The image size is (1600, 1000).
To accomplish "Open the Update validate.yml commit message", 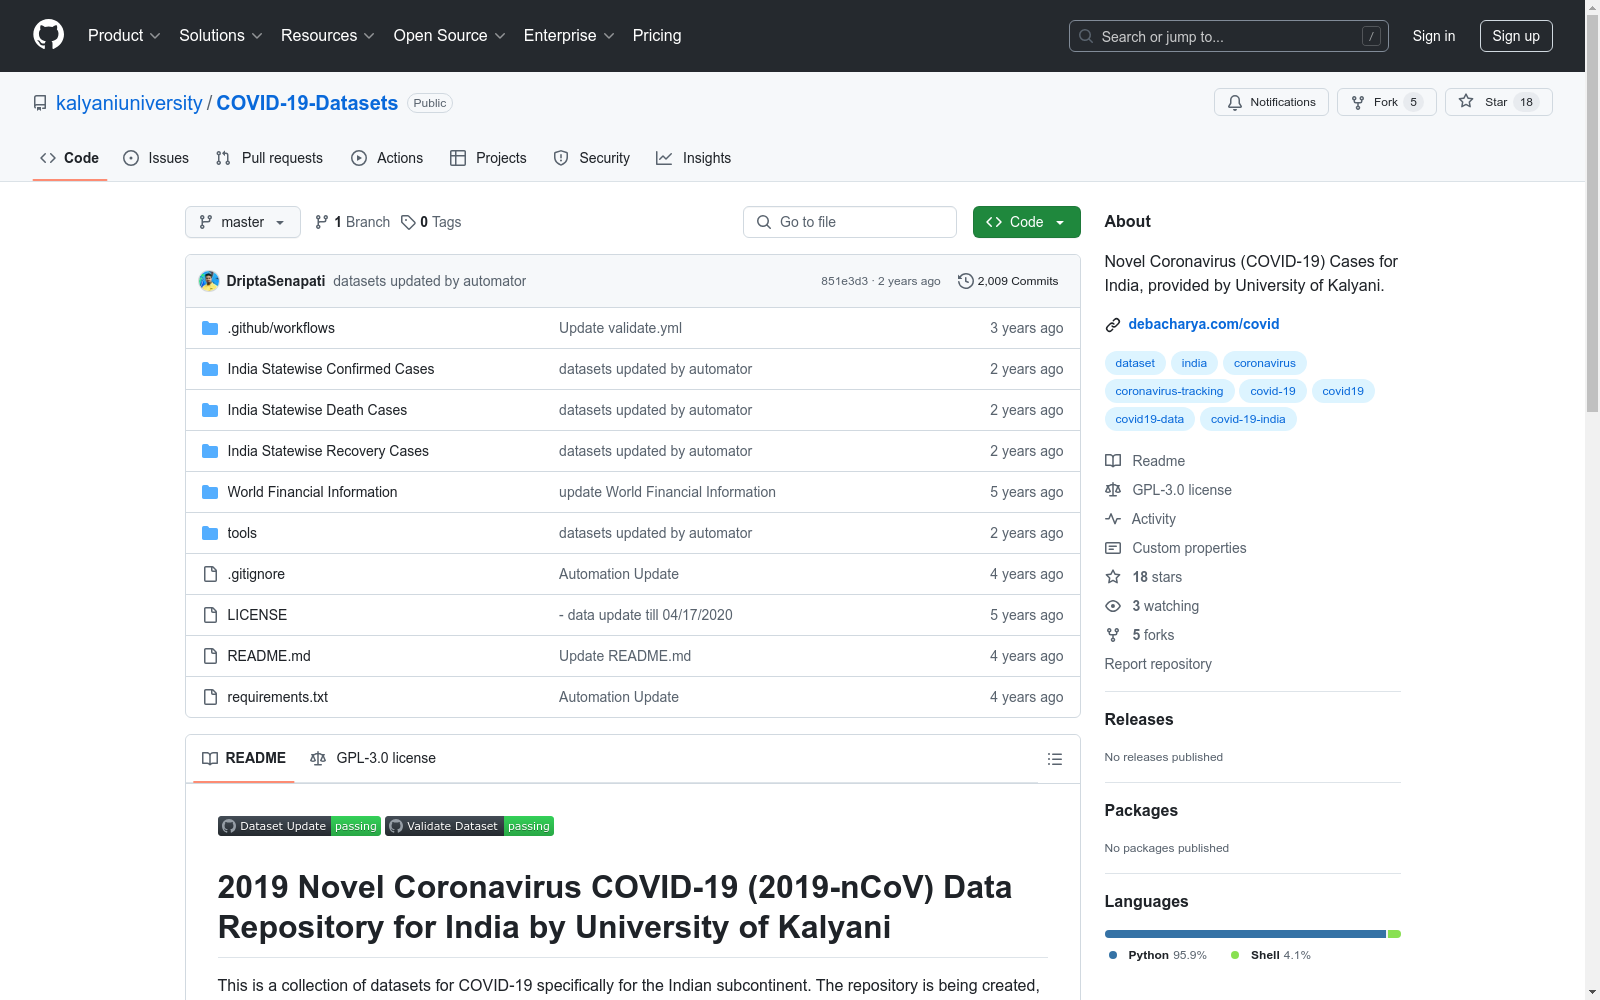I will (x=620, y=328).
